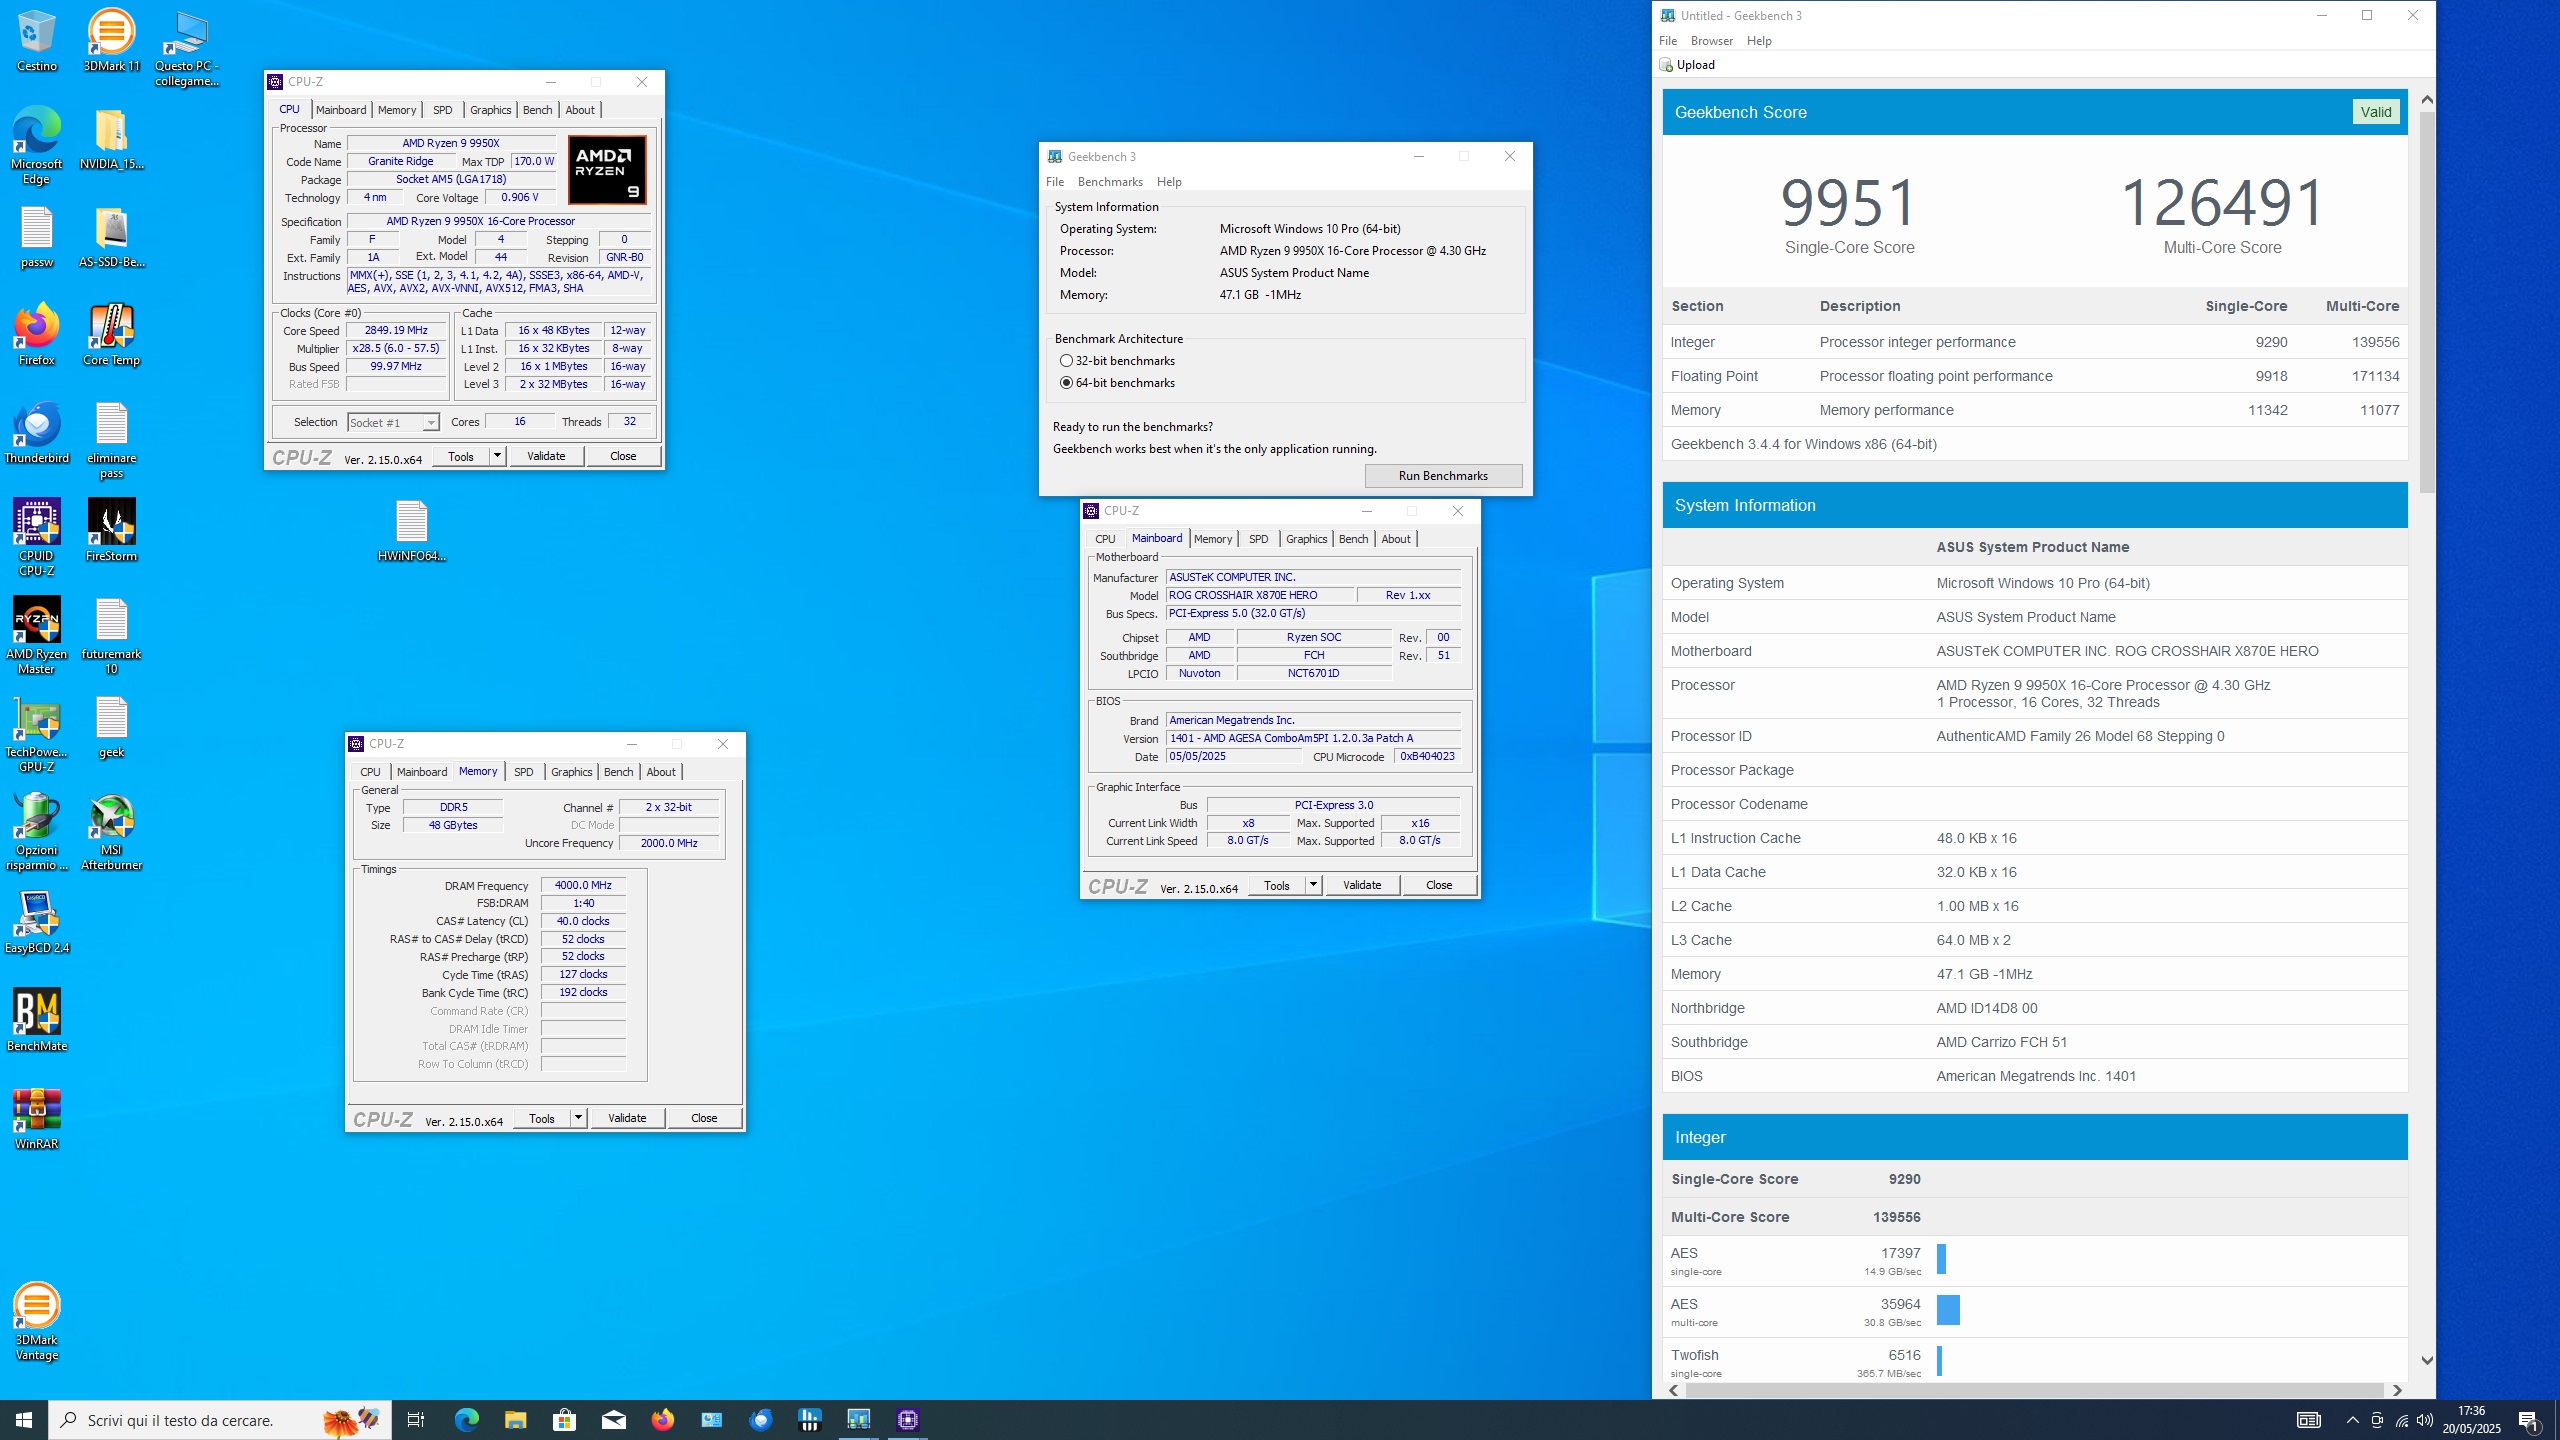Open Questo PC desktop shortcut

186,48
